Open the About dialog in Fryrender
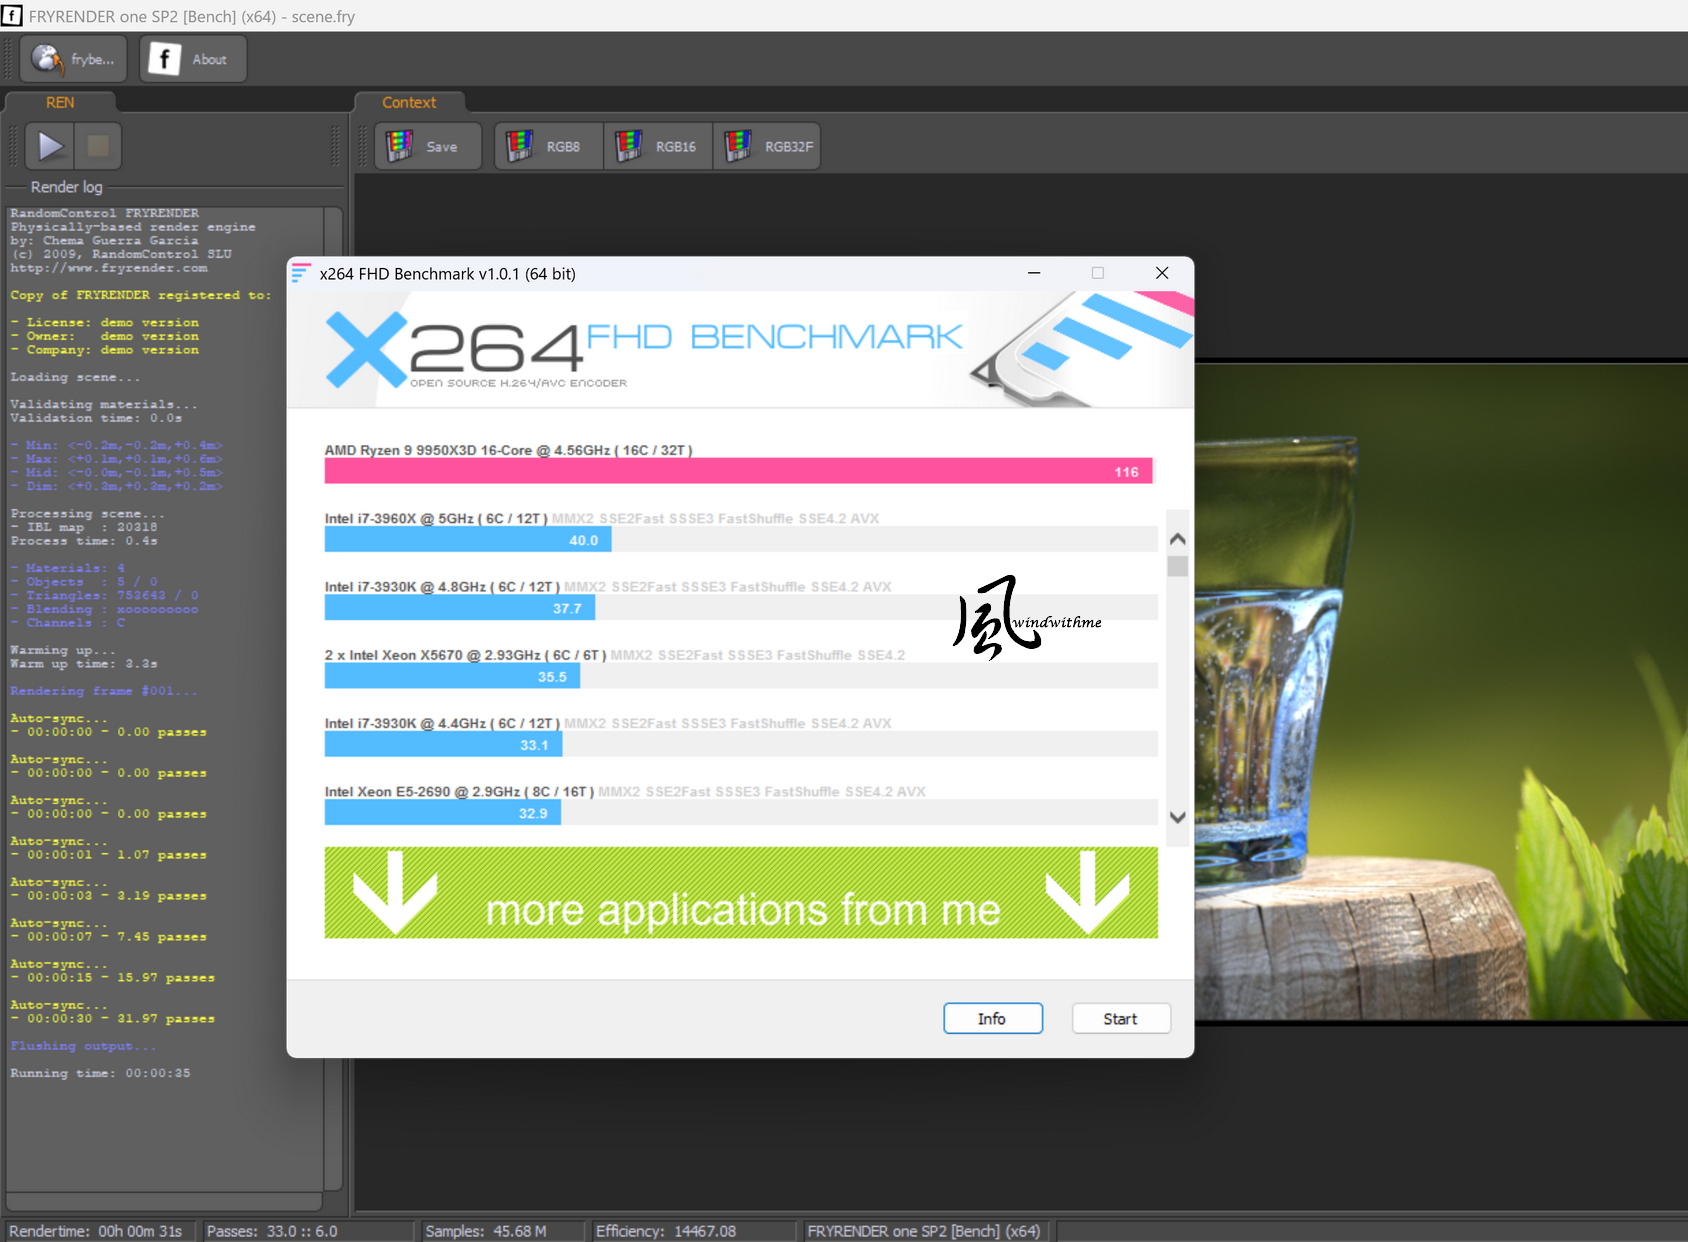Image resolution: width=1688 pixels, height=1242 pixels. click(193, 59)
